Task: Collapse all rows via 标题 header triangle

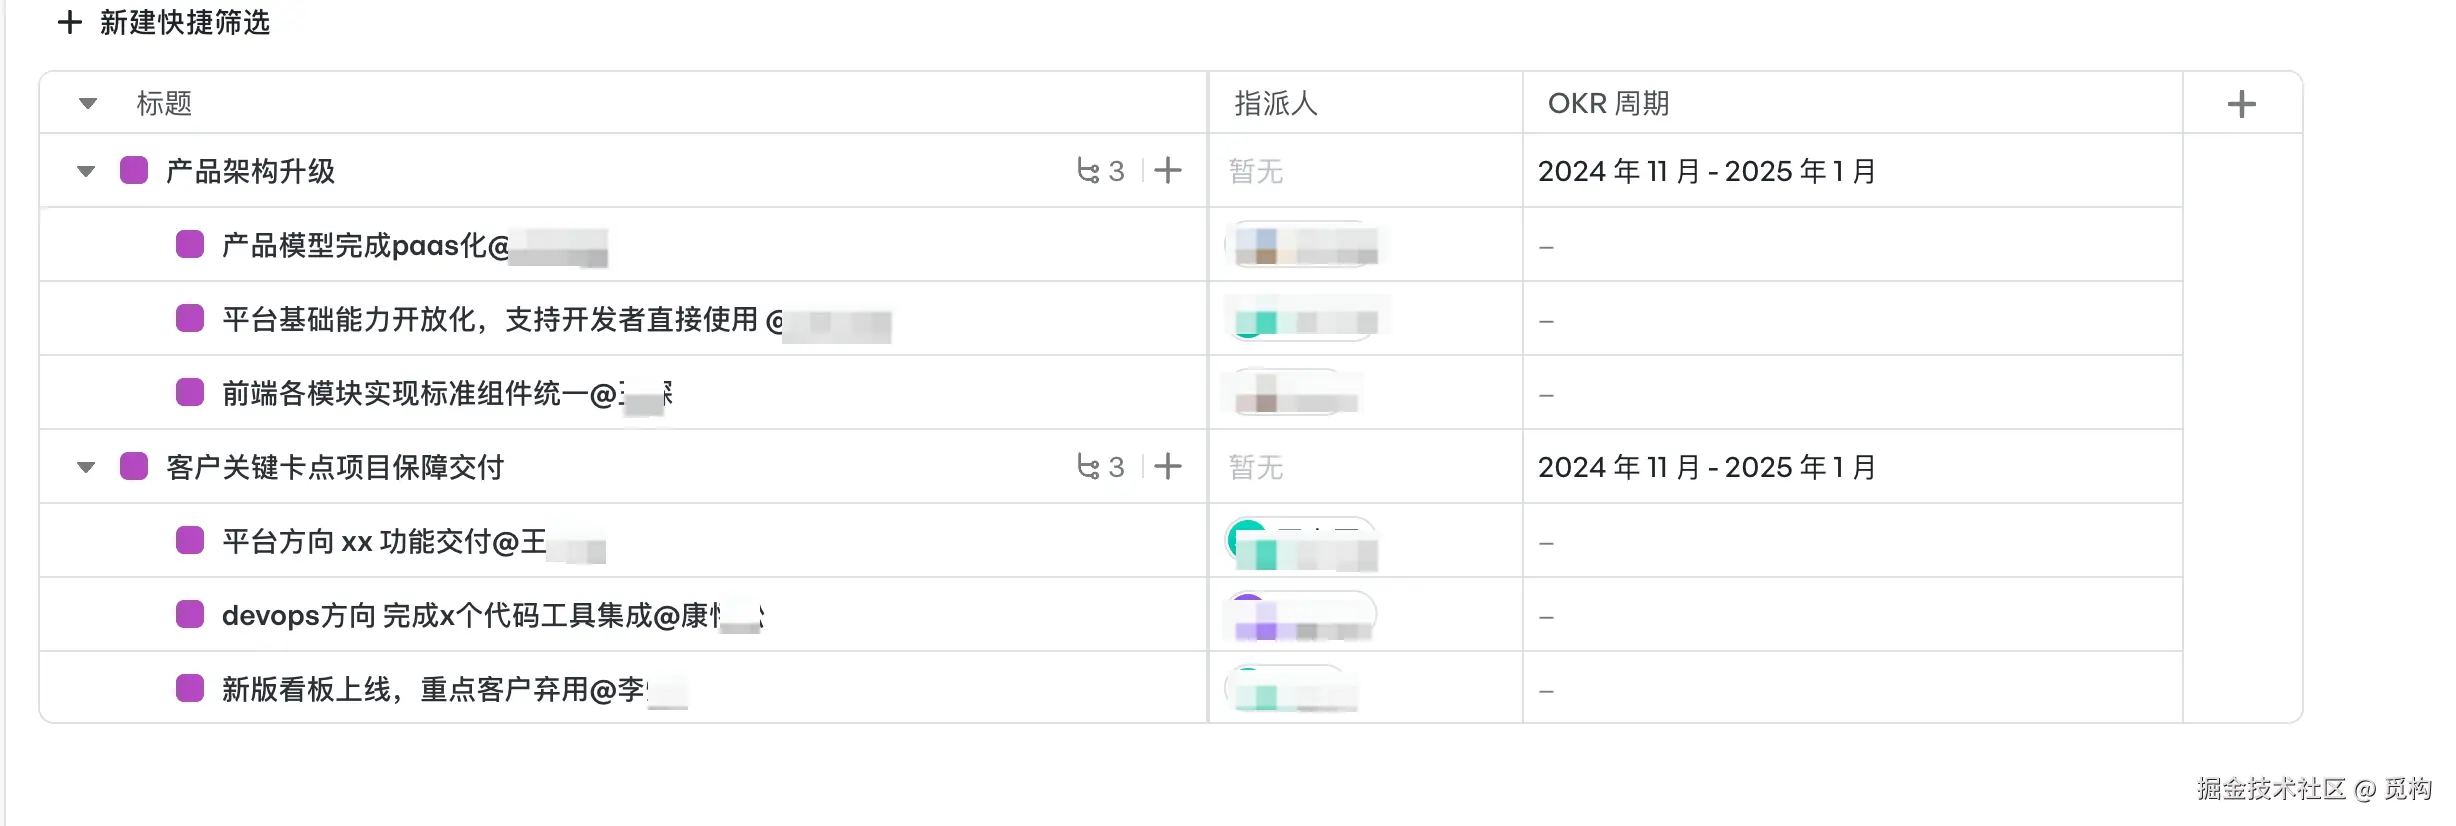Action: [88, 103]
